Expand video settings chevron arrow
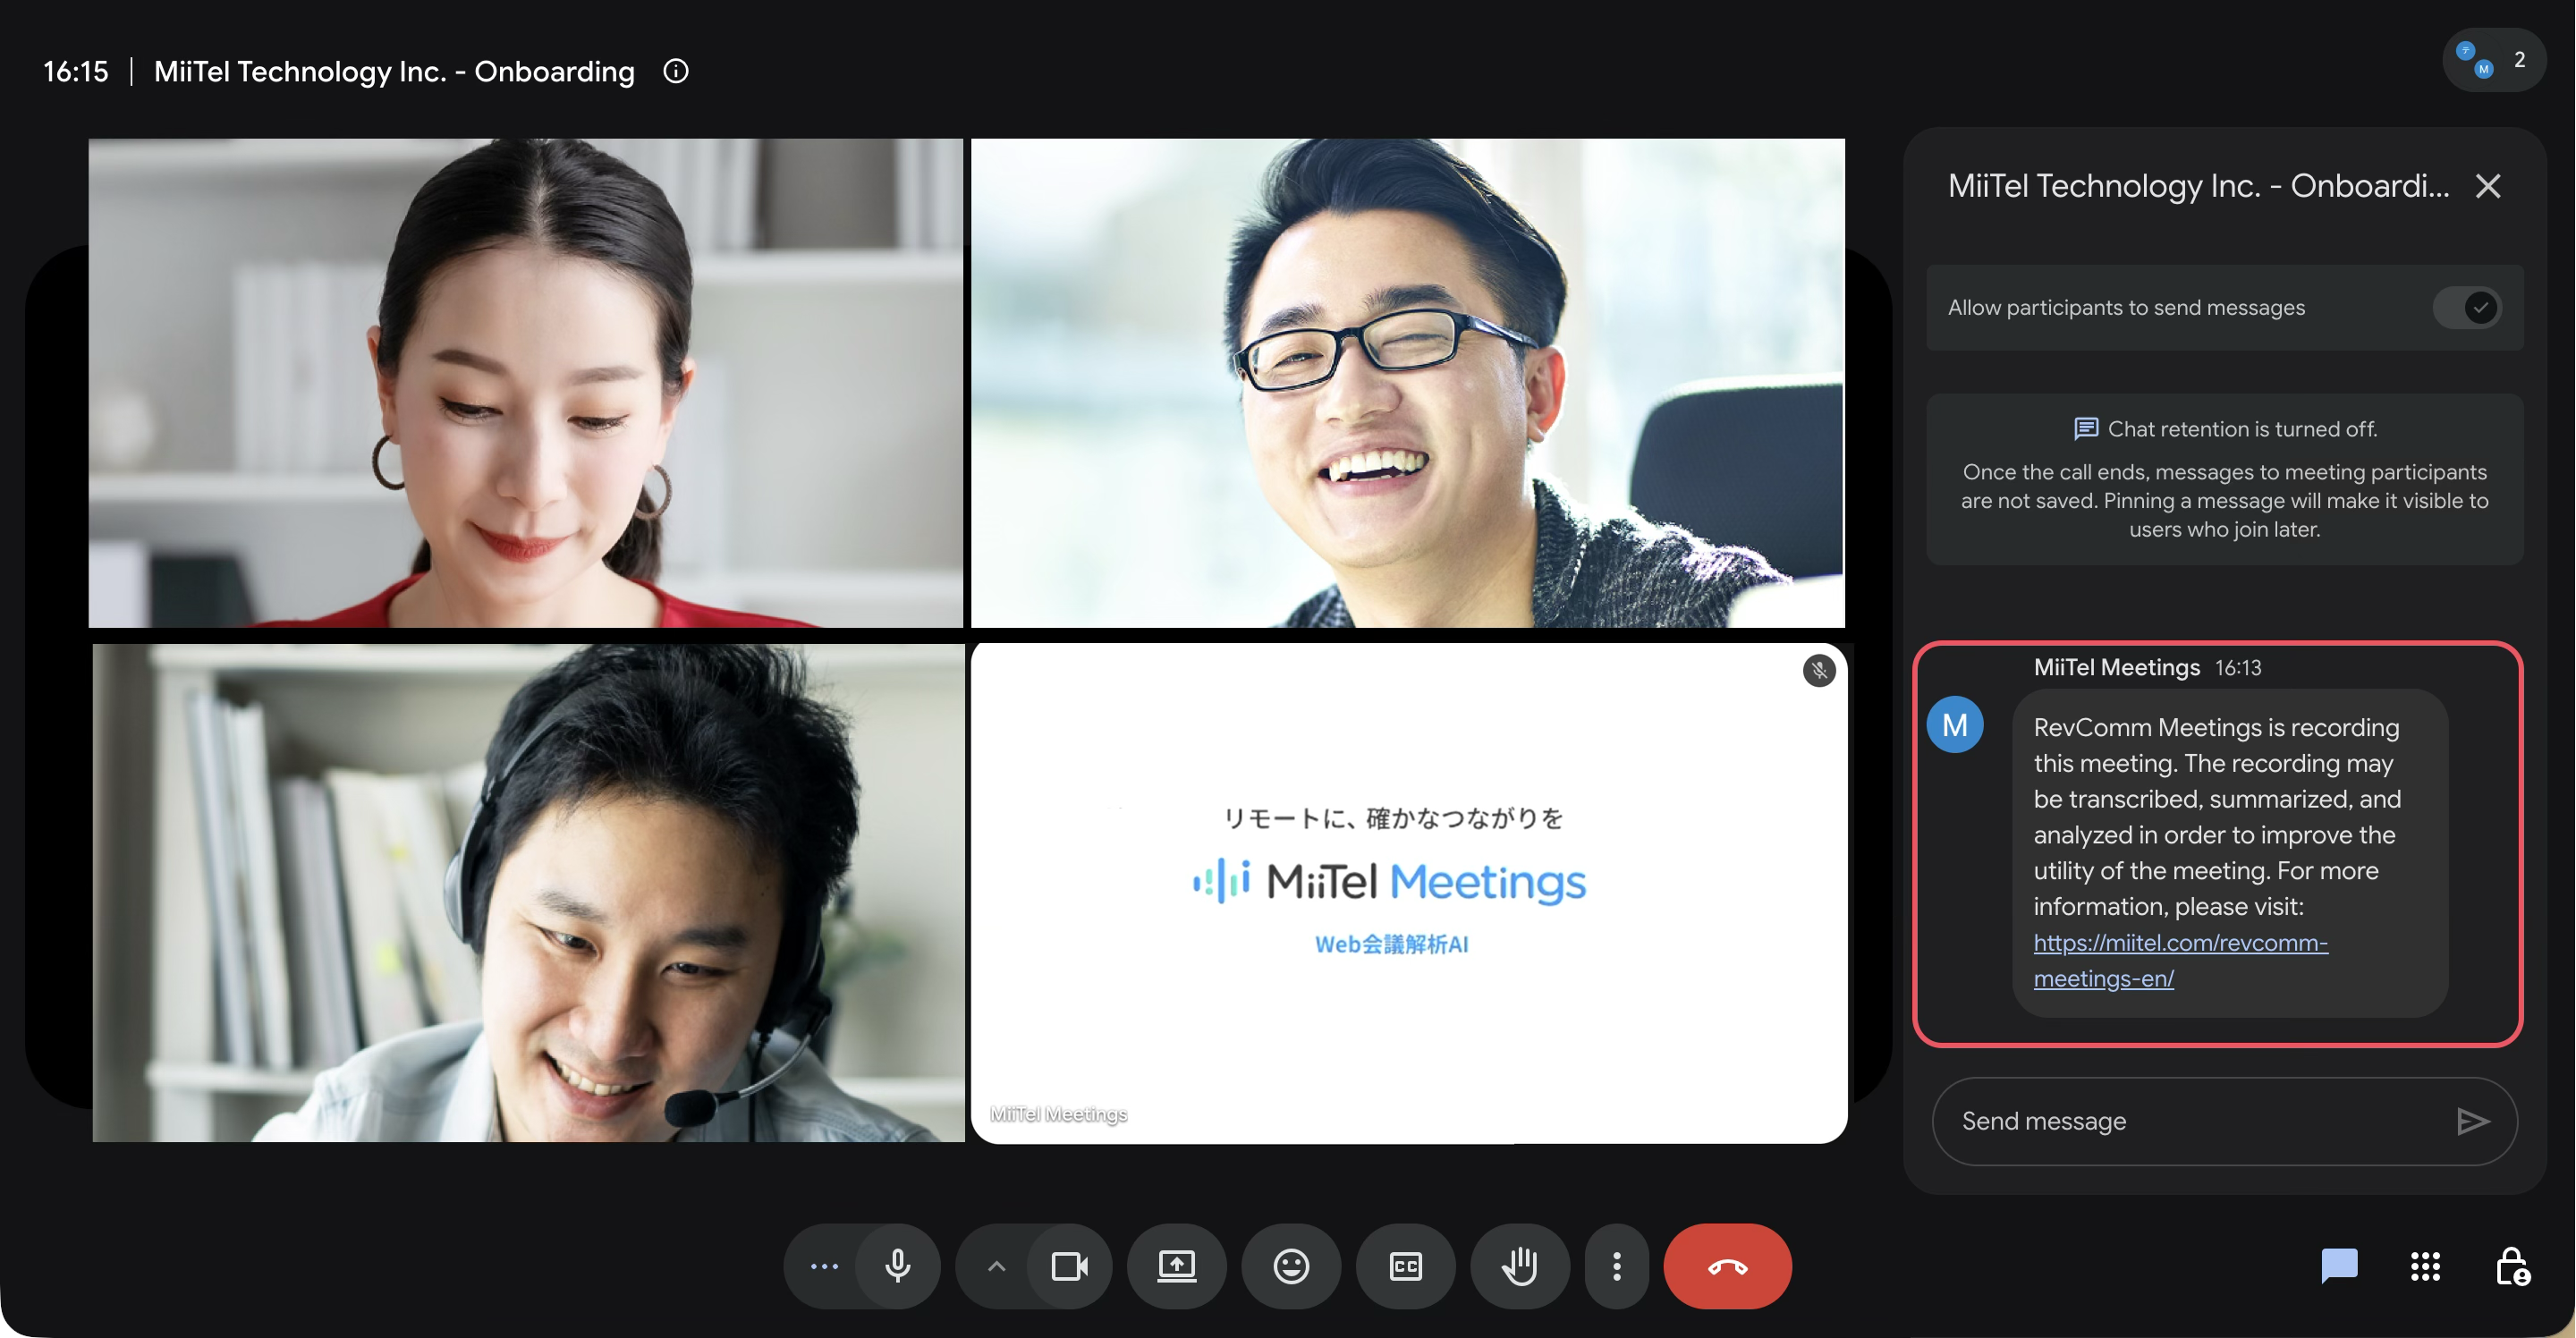 pos(996,1266)
